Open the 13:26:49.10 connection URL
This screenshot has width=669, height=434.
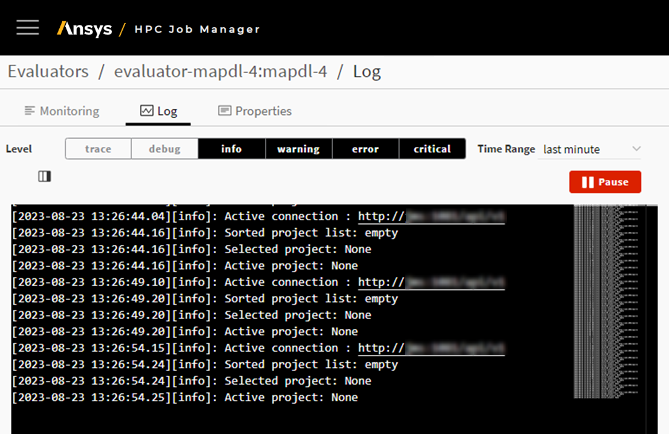click(431, 282)
